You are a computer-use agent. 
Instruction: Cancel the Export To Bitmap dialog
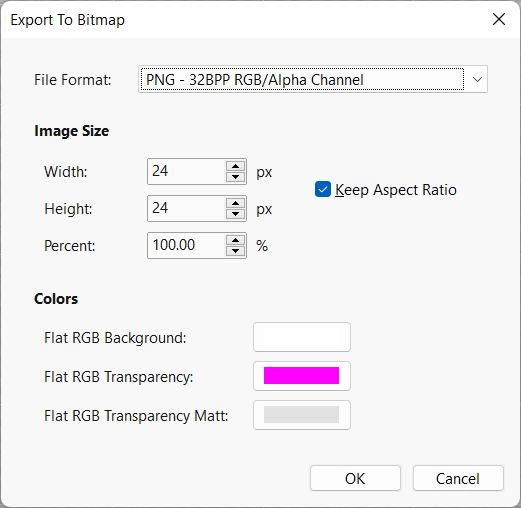458,478
